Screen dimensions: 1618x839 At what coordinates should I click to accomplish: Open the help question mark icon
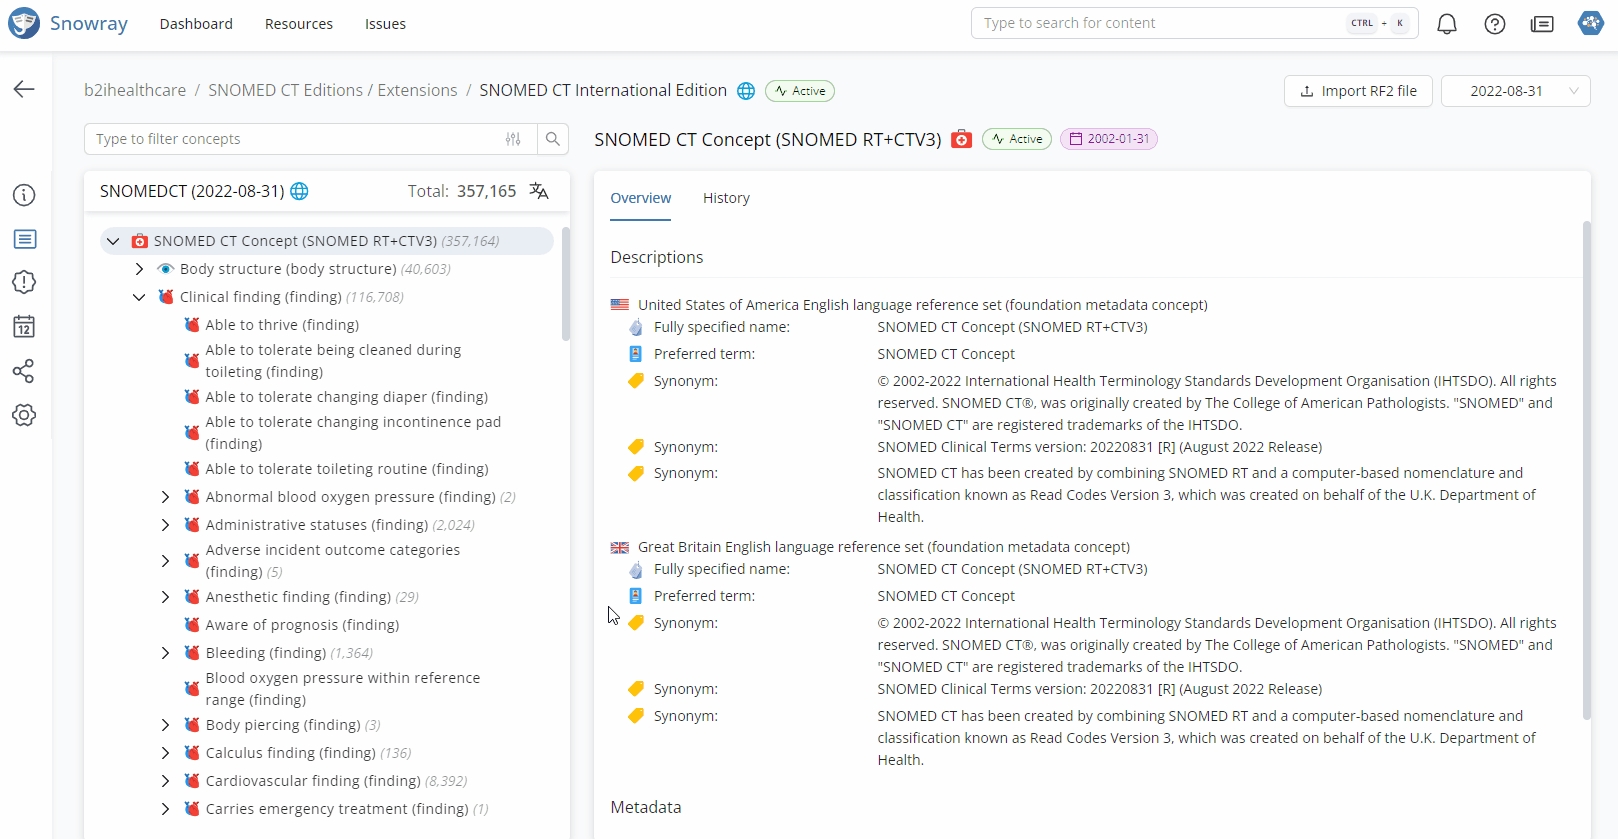click(1494, 24)
